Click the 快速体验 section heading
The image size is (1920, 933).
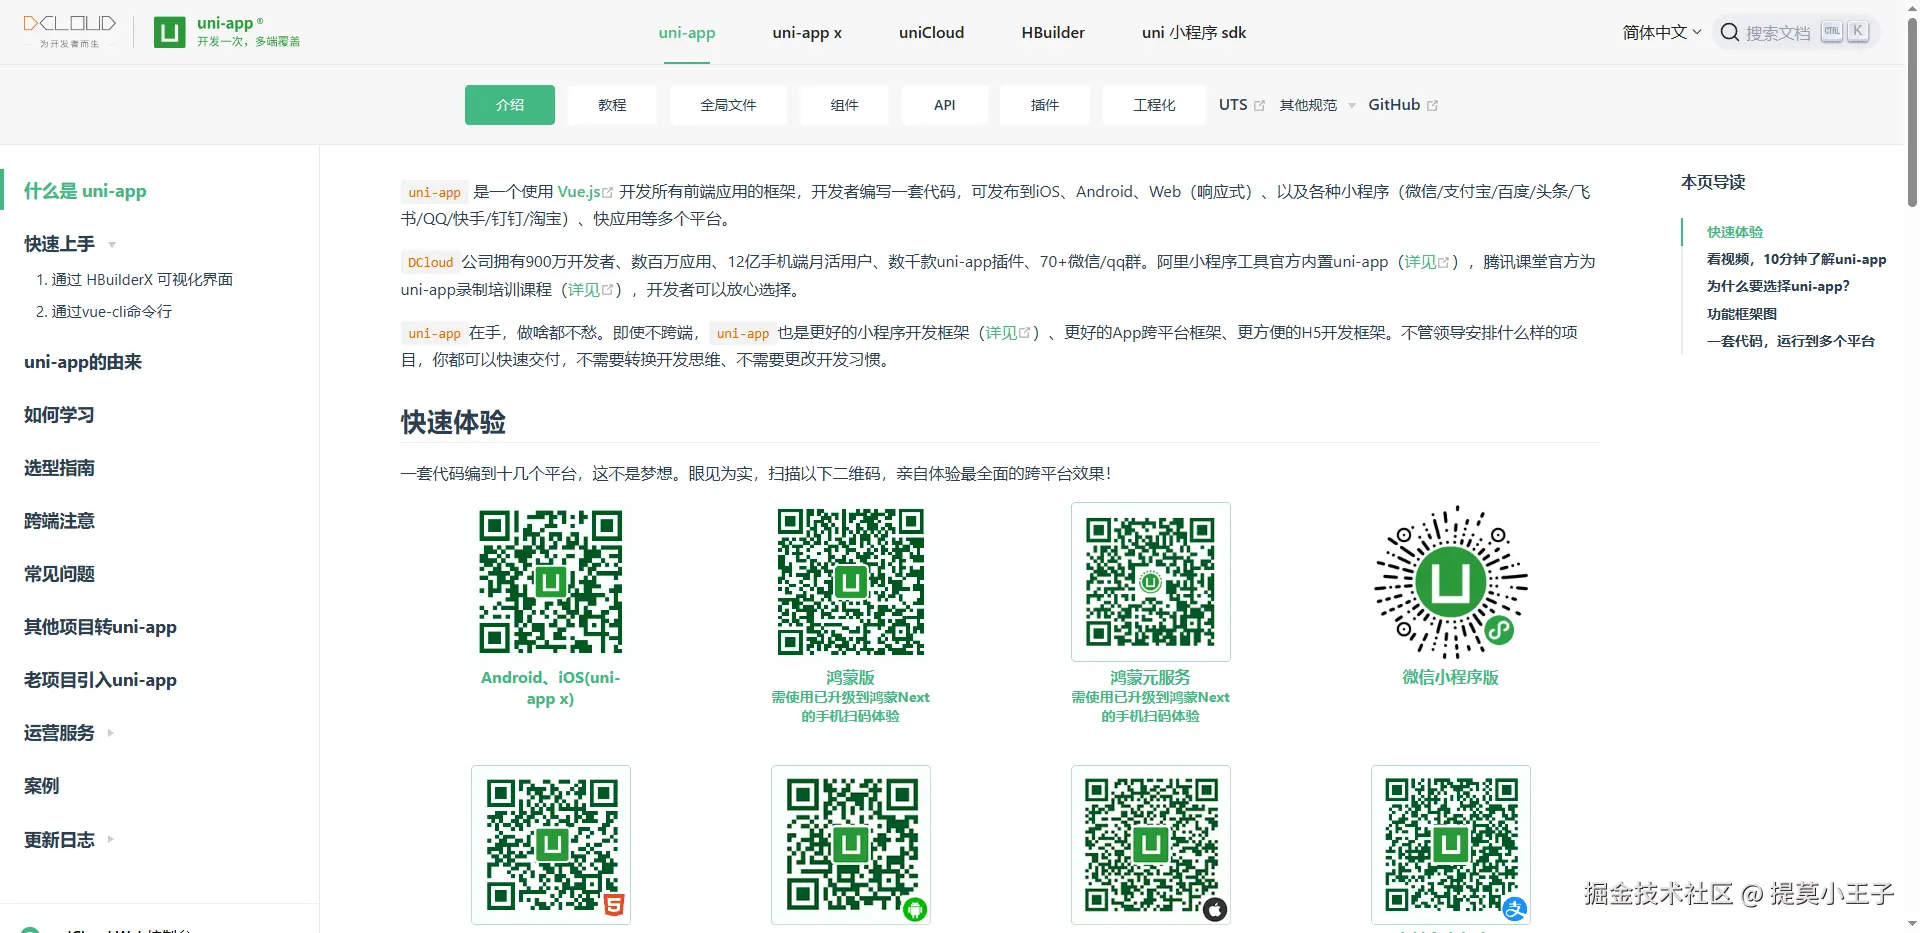point(453,422)
